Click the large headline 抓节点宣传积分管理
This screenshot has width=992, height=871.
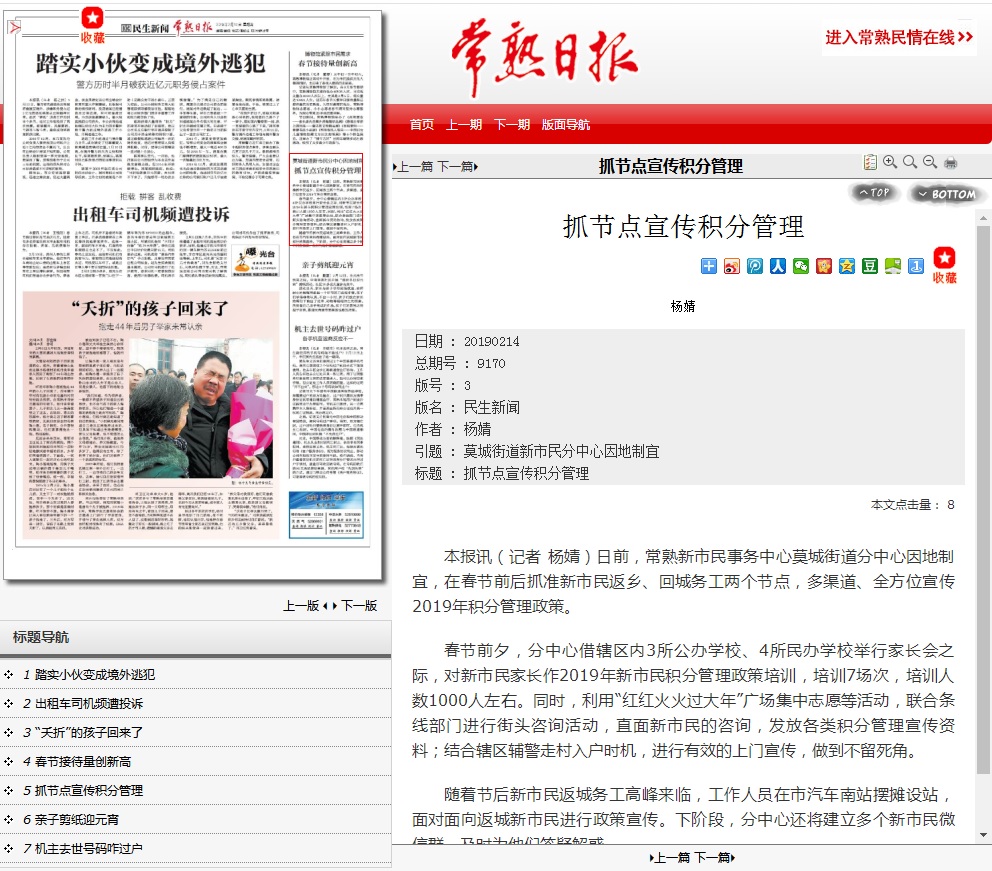click(683, 226)
